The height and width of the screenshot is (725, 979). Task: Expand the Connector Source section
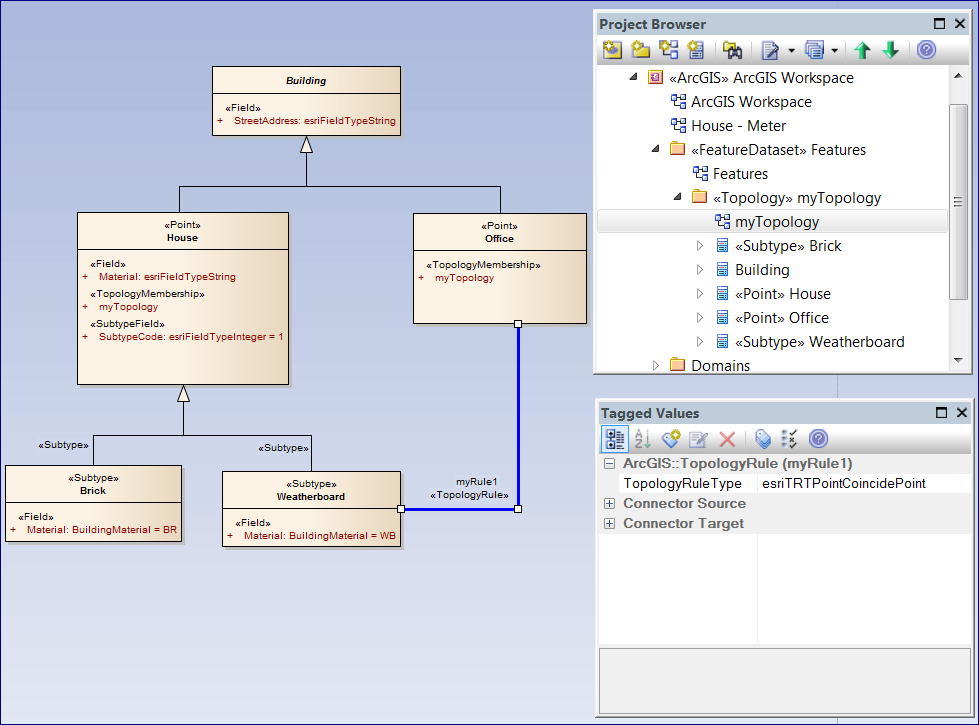click(610, 504)
